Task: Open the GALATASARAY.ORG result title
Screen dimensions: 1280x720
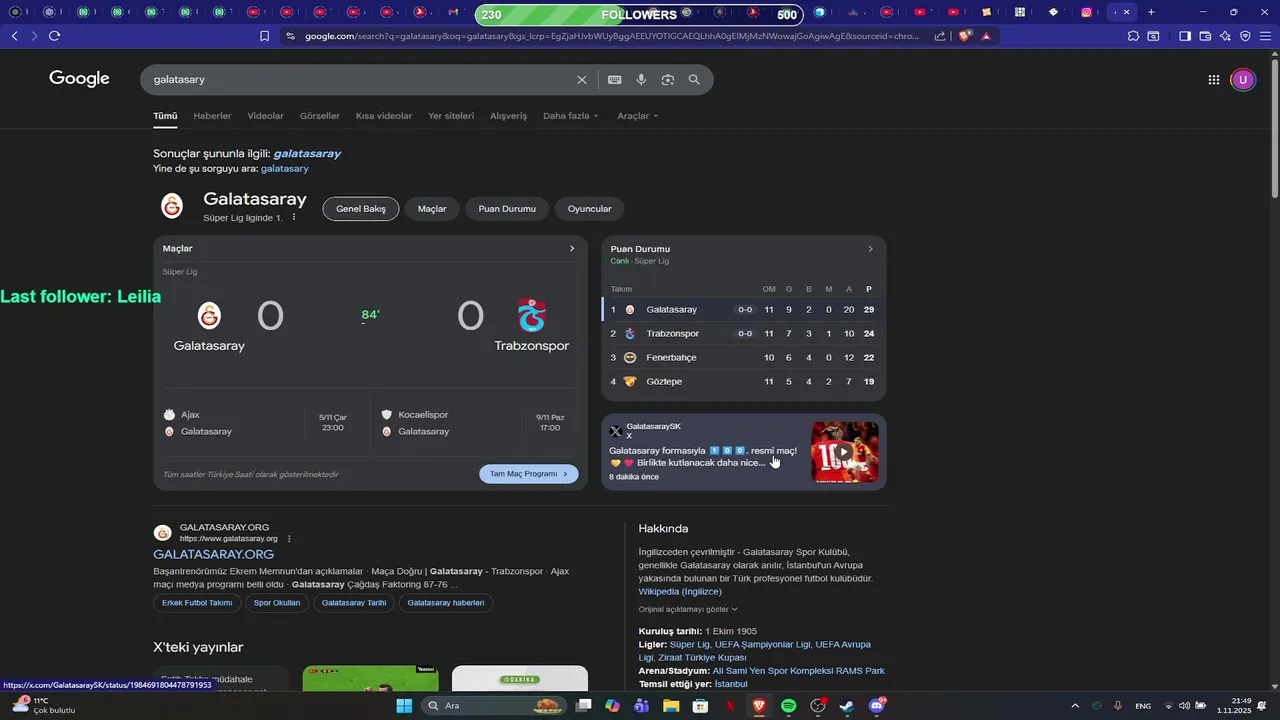Action: click(213, 554)
